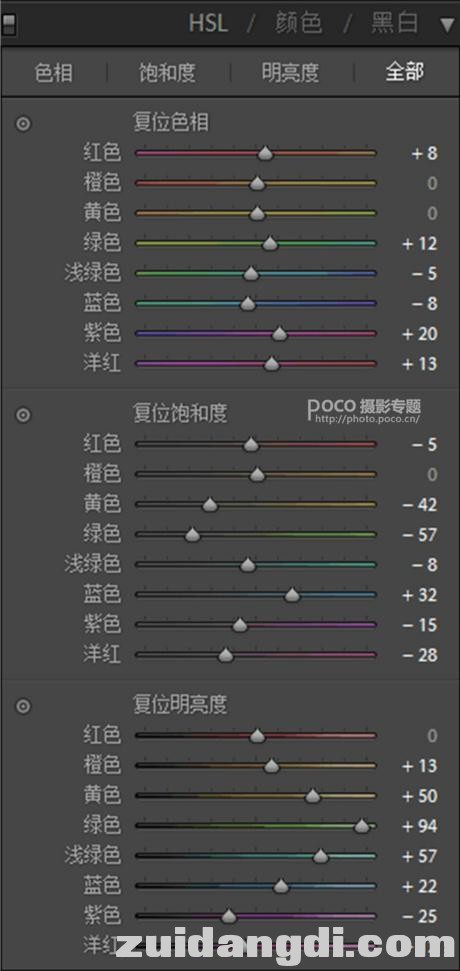The image size is (460, 971).
Task: Switch to the 颜色 mode in panel header
Action: point(299,24)
